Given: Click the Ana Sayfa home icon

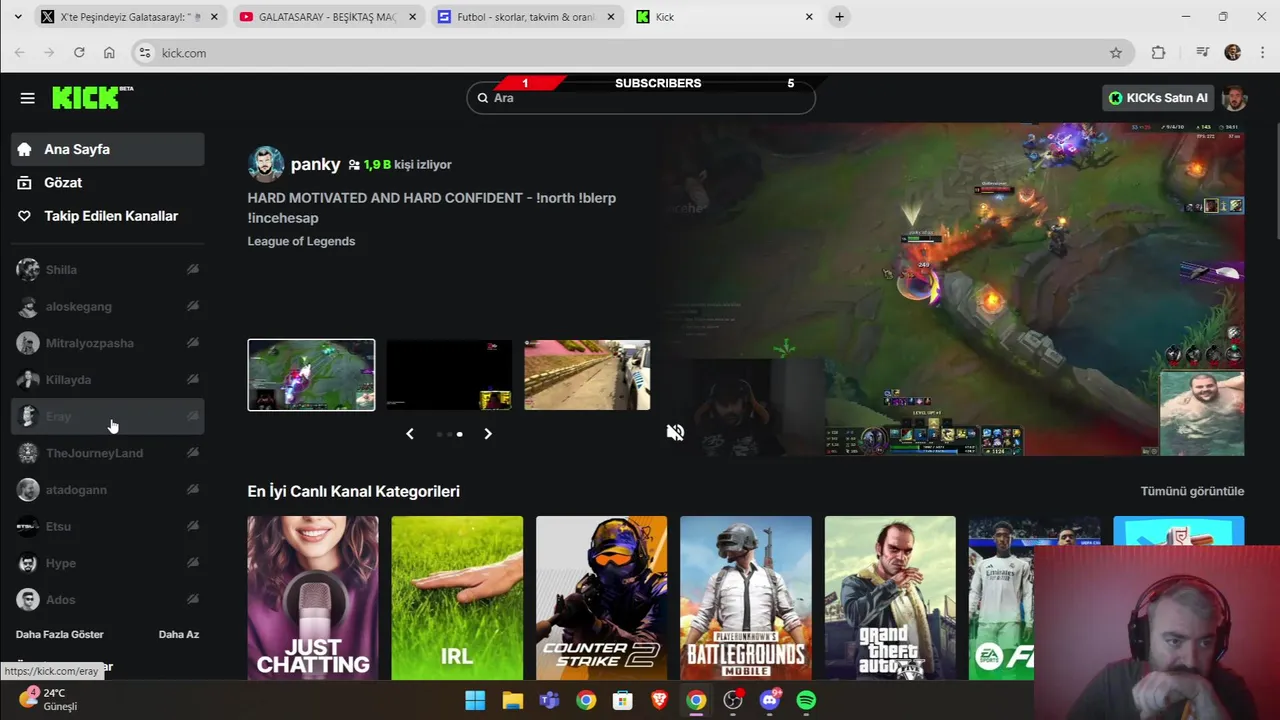Looking at the screenshot, I should [25, 149].
